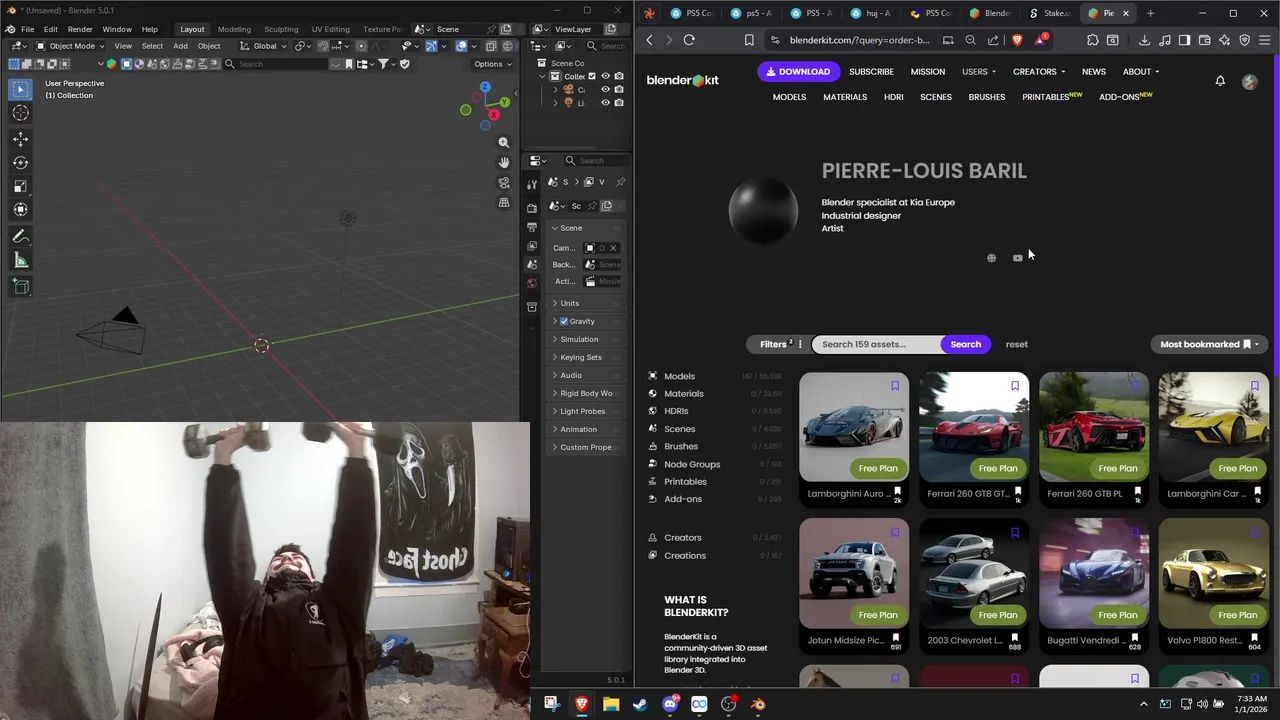Open the Object Mode dropdown

(70, 46)
